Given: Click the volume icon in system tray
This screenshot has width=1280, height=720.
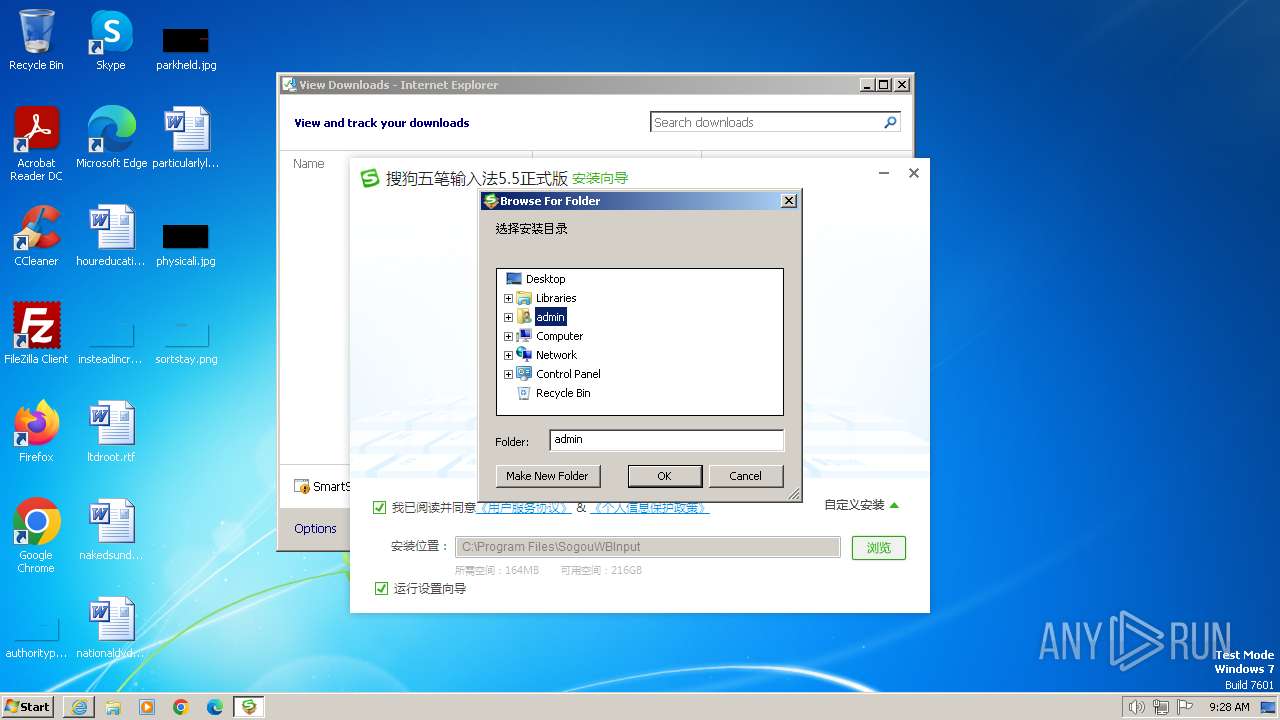Looking at the screenshot, I should [1136, 707].
